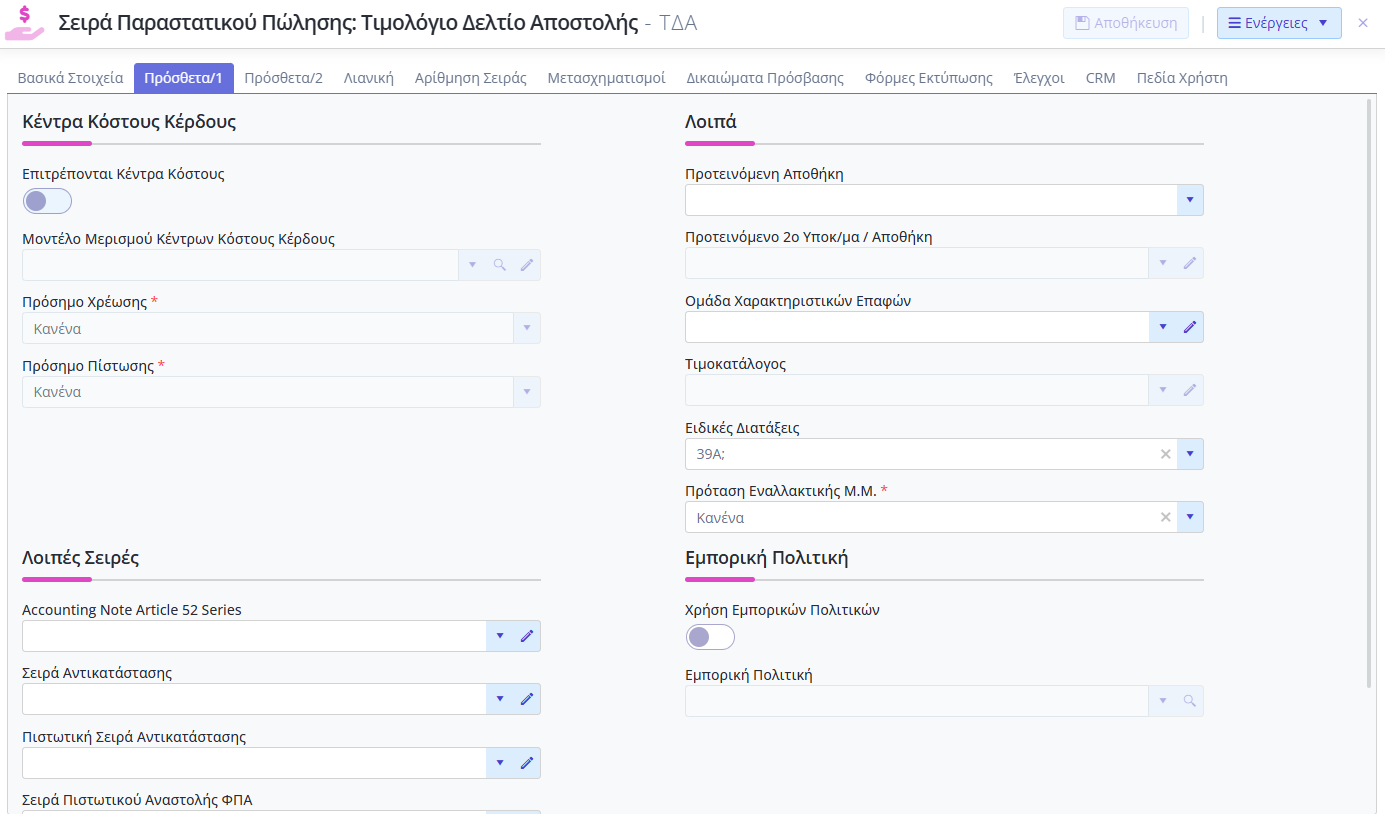
Task: Open the Σειρά Αντικατάστασης dropdown arrow
Action: [501, 699]
